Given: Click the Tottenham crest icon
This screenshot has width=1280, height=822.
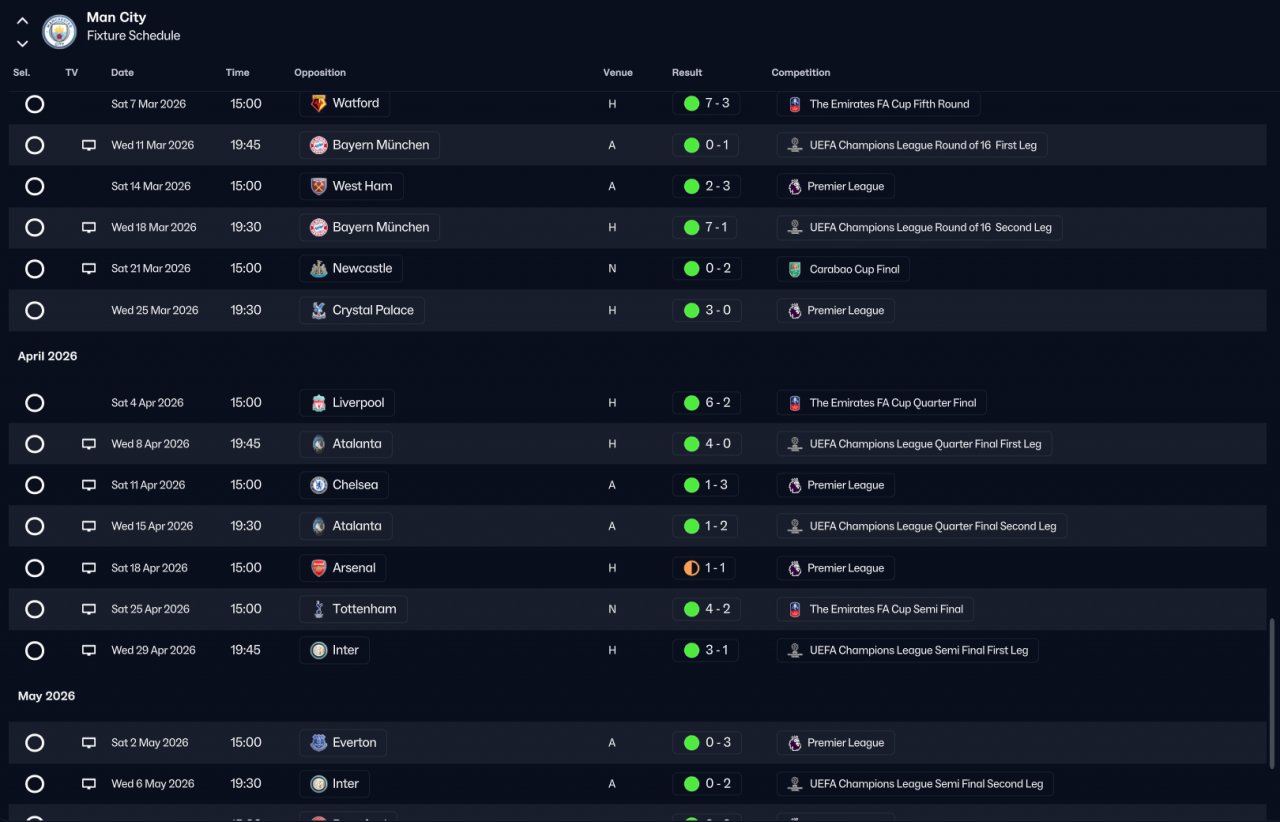Looking at the screenshot, I should point(318,609).
